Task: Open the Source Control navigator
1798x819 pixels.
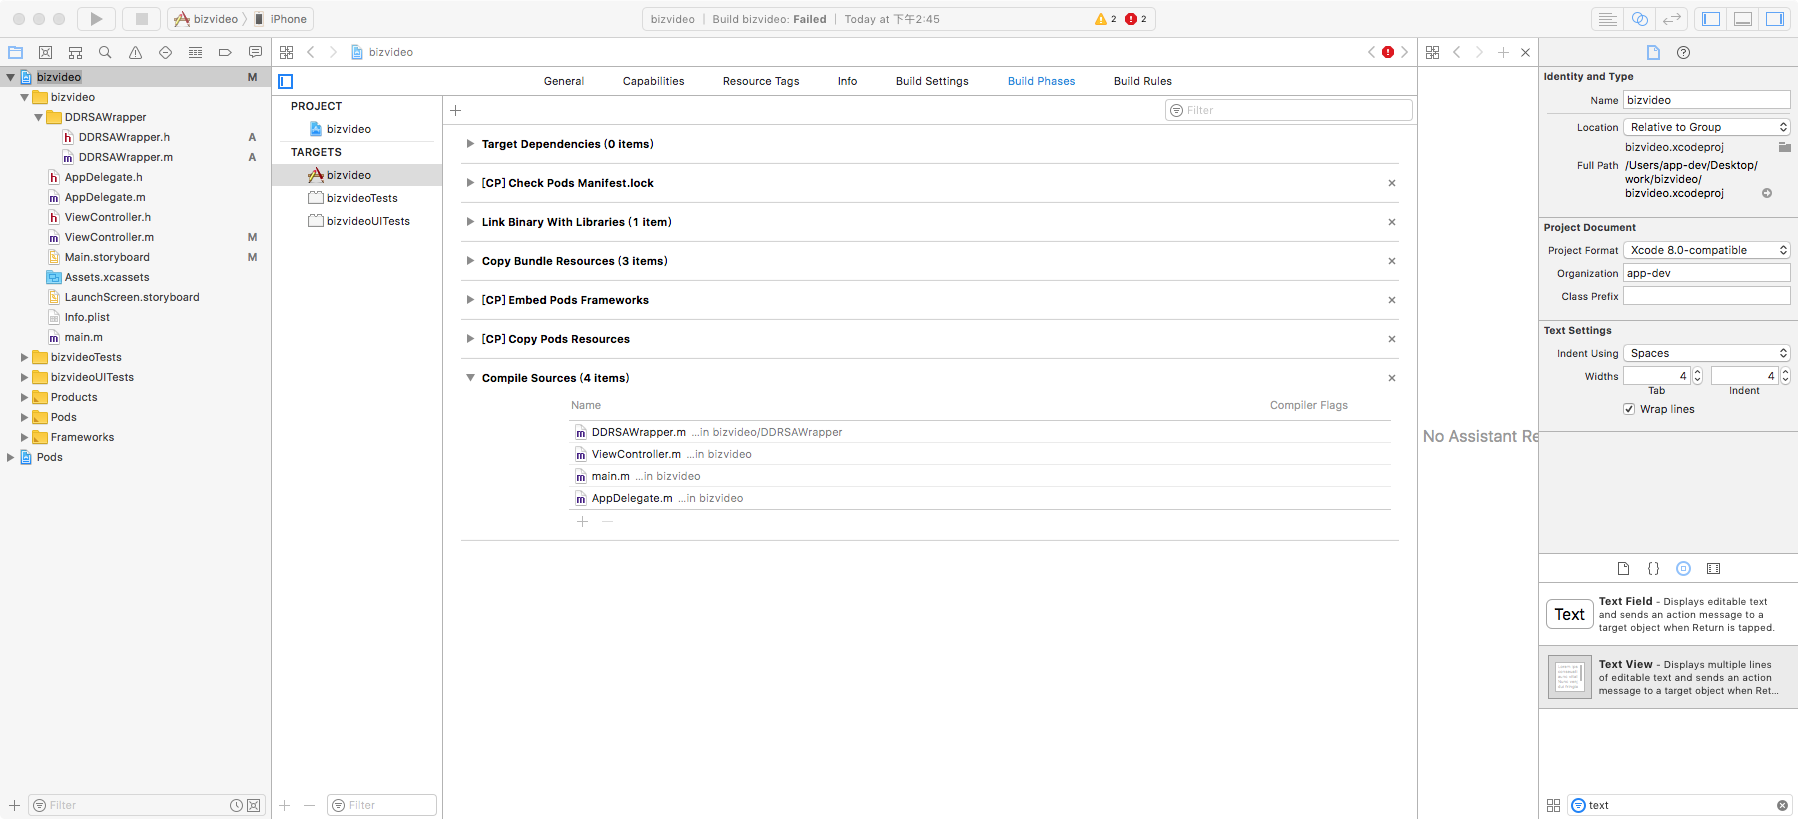Action: point(45,52)
